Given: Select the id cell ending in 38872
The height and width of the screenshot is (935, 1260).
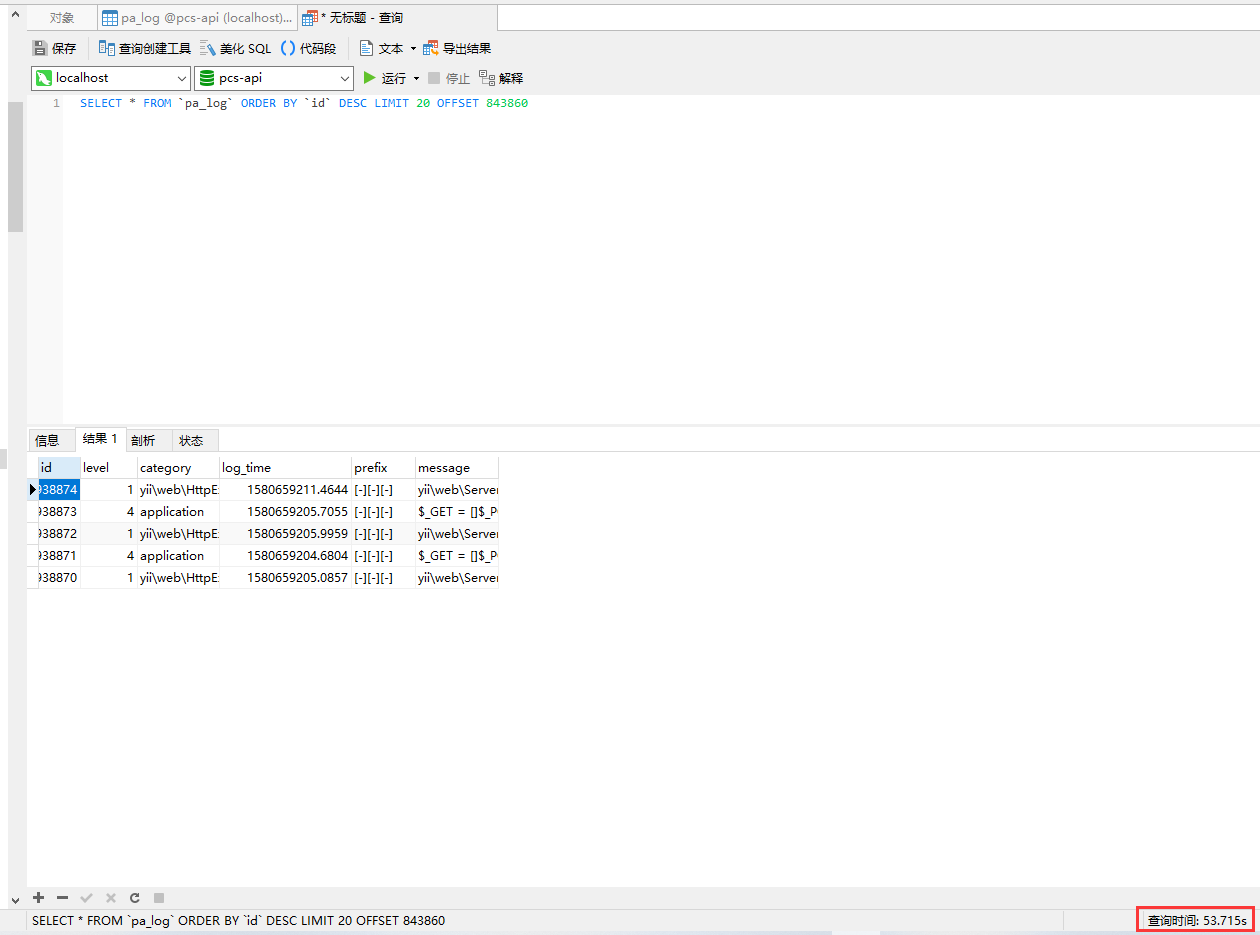Looking at the screenshot, I should click(x=59, y=534).
